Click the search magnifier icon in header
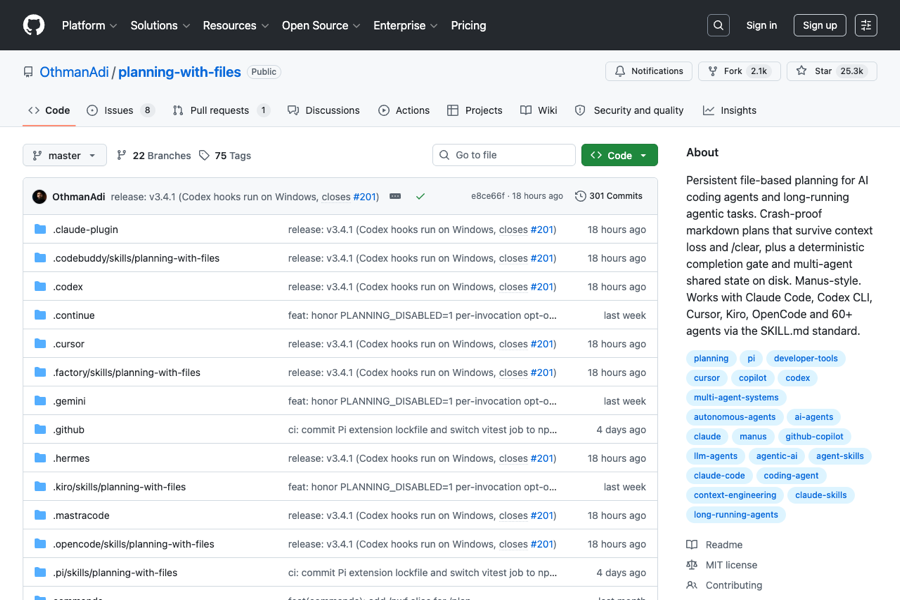 [718, 25]
